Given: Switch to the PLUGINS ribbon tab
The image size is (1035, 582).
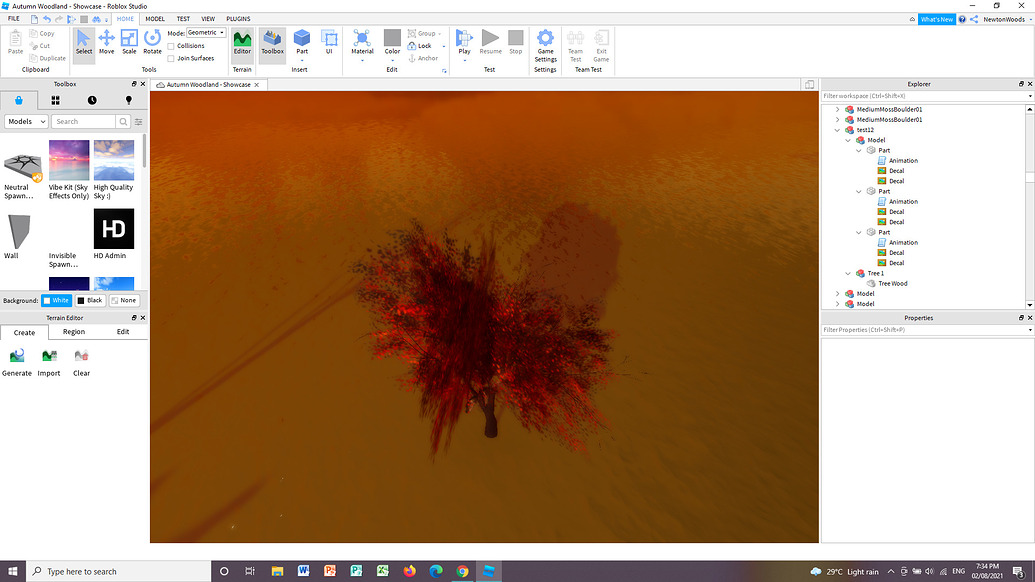Looking at the screenshot, I should [238, 18].
